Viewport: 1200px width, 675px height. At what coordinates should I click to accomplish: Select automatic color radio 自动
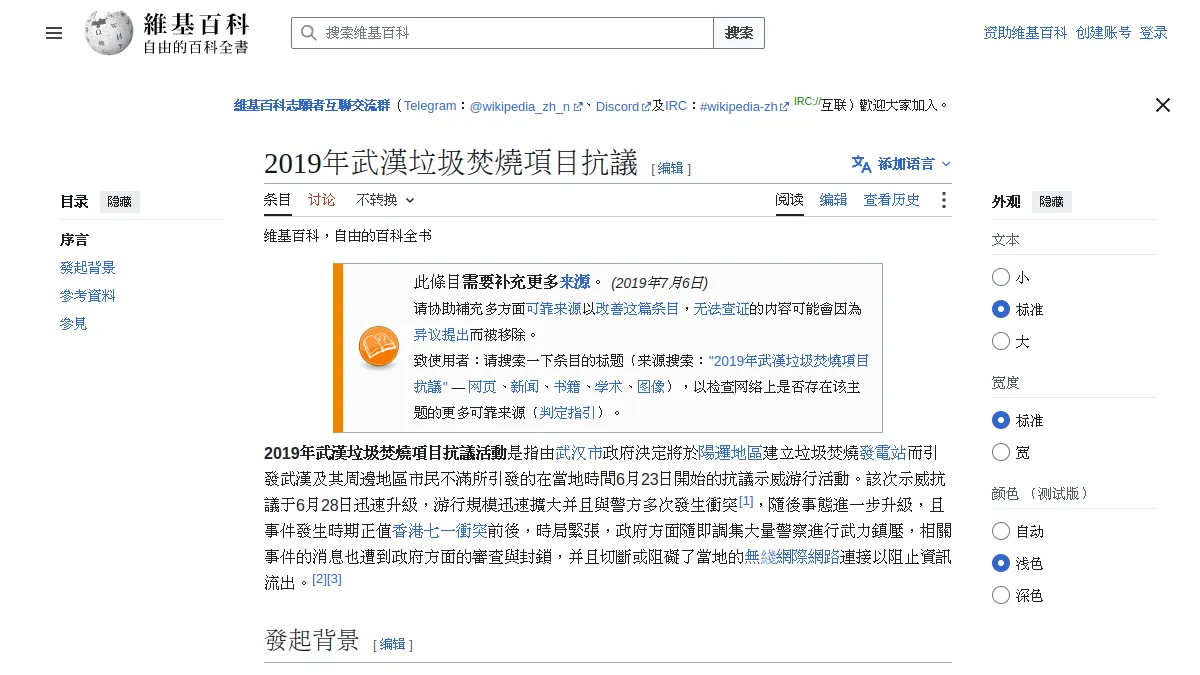(1001, 531)
